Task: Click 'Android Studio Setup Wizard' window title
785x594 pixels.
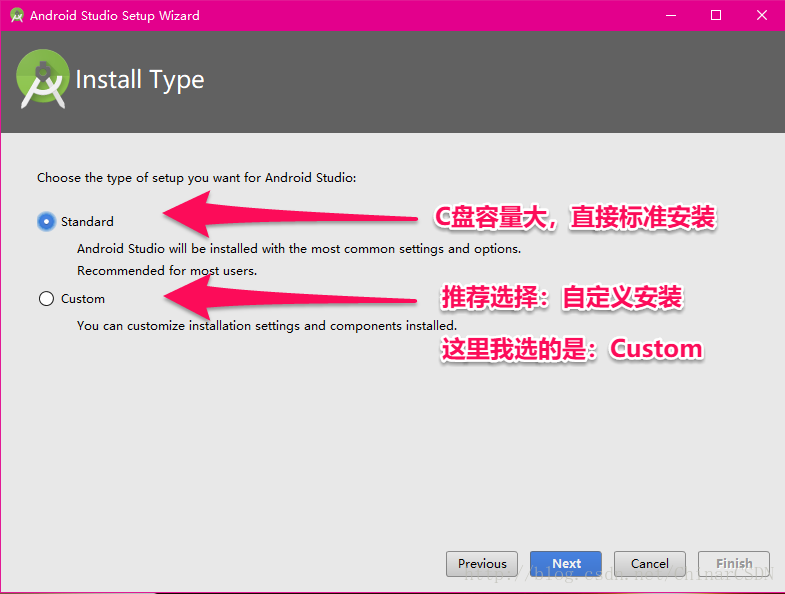Action: (x=115, y=16)
